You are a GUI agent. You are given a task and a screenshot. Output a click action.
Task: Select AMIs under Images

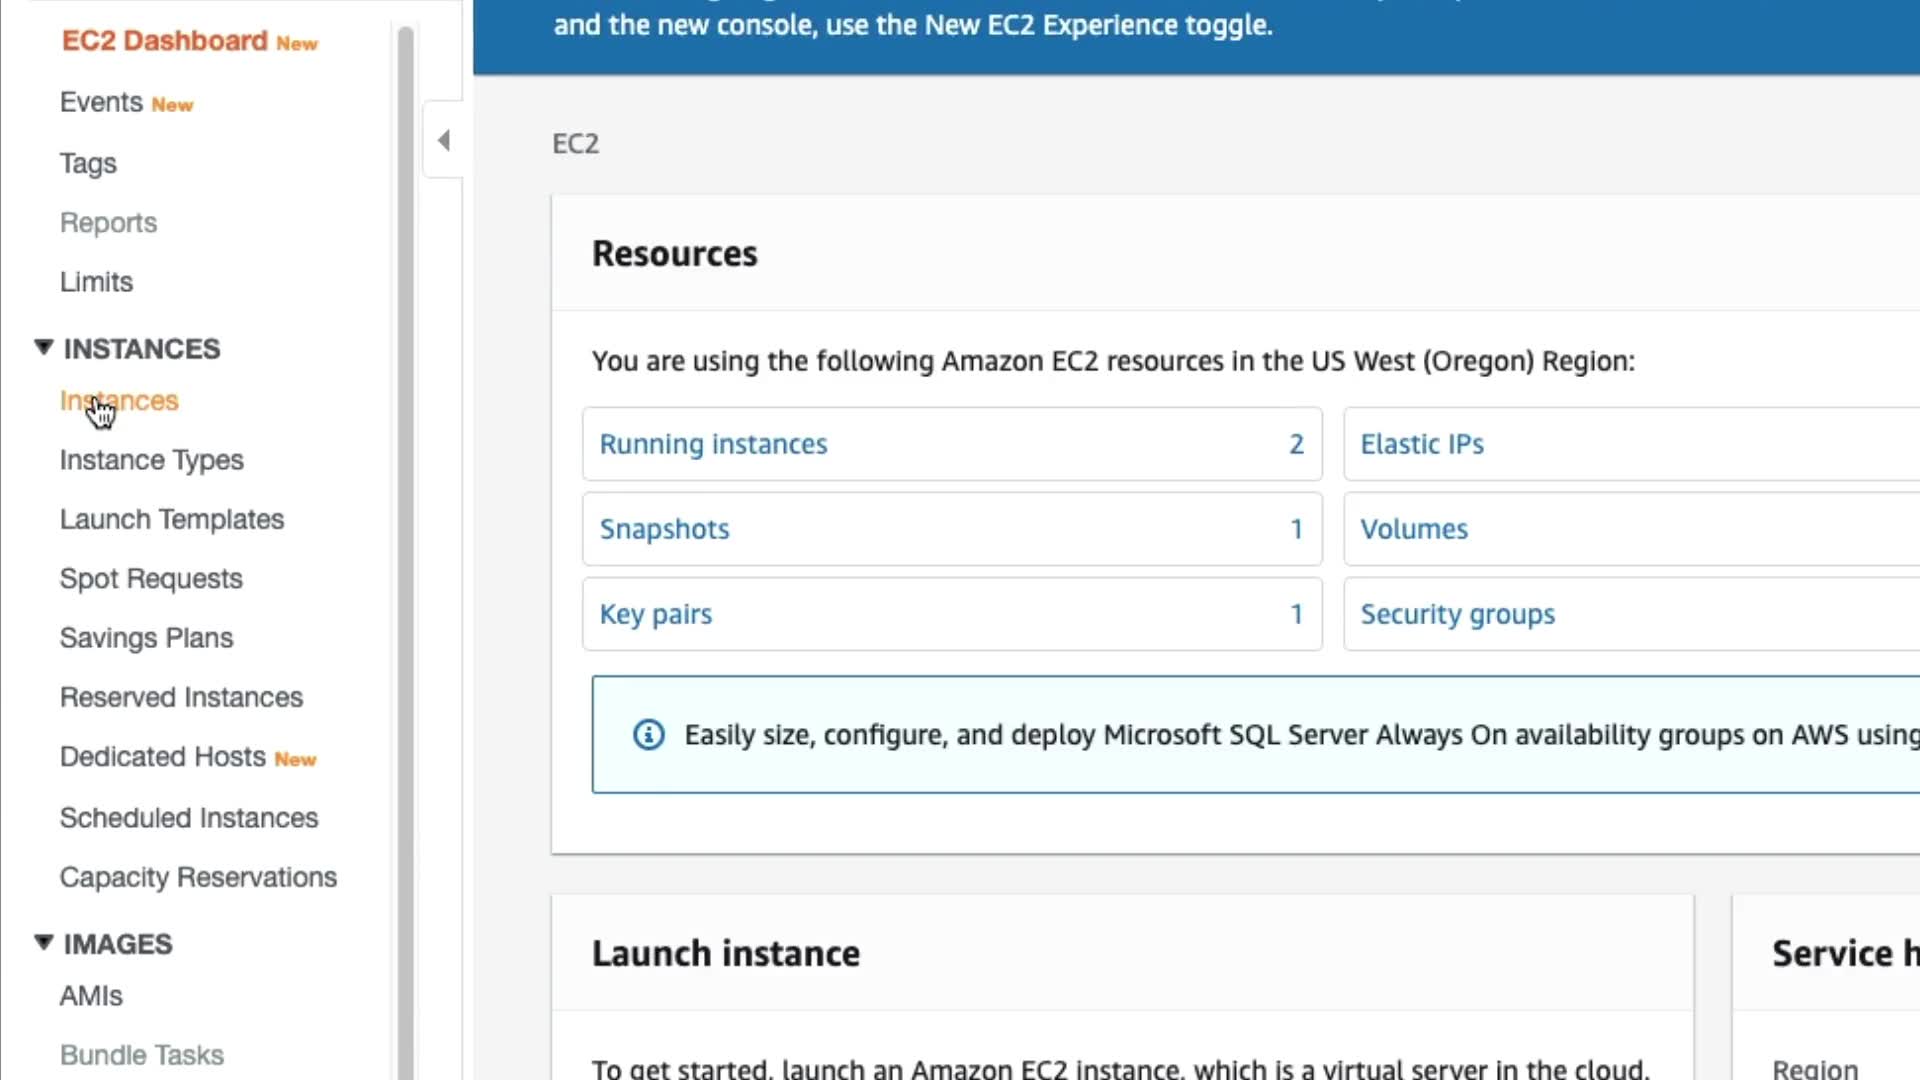click(x=91, y=996)
